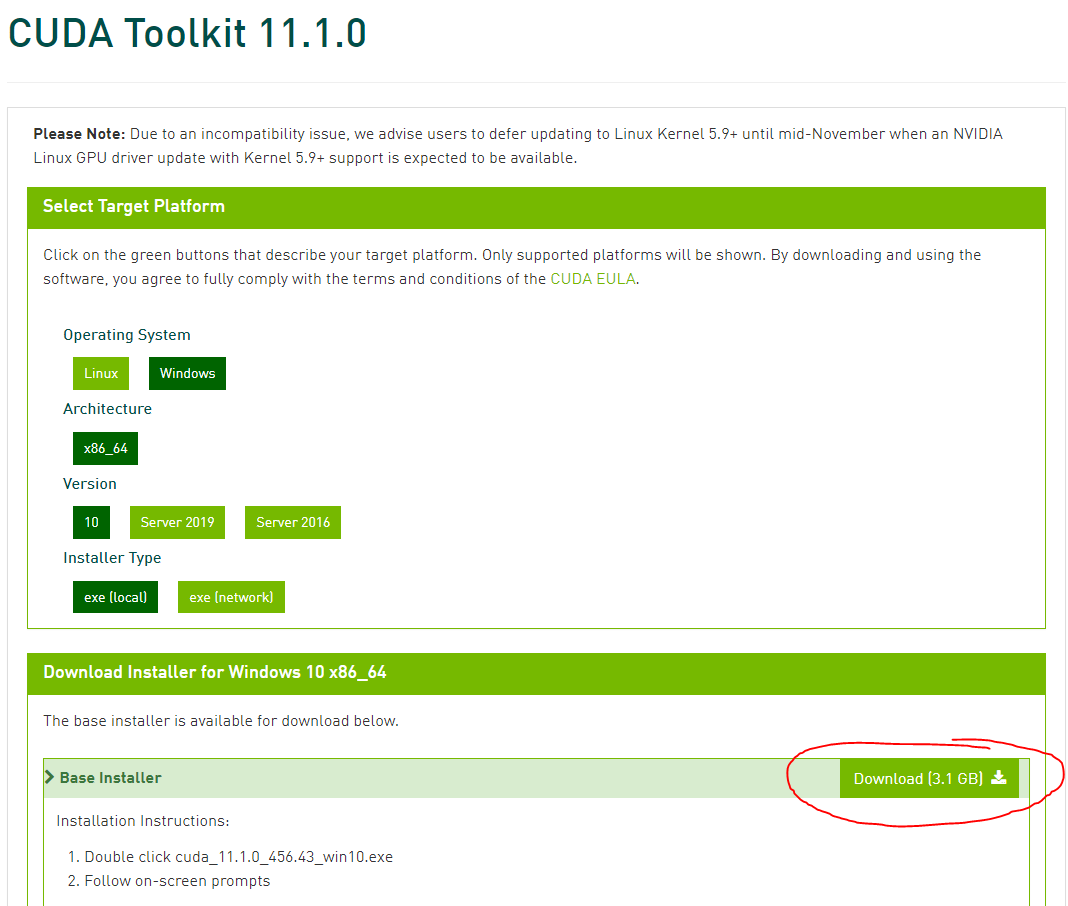
Task: Click the Download Installer for Windows 10 header
Action: click(536, 674)
